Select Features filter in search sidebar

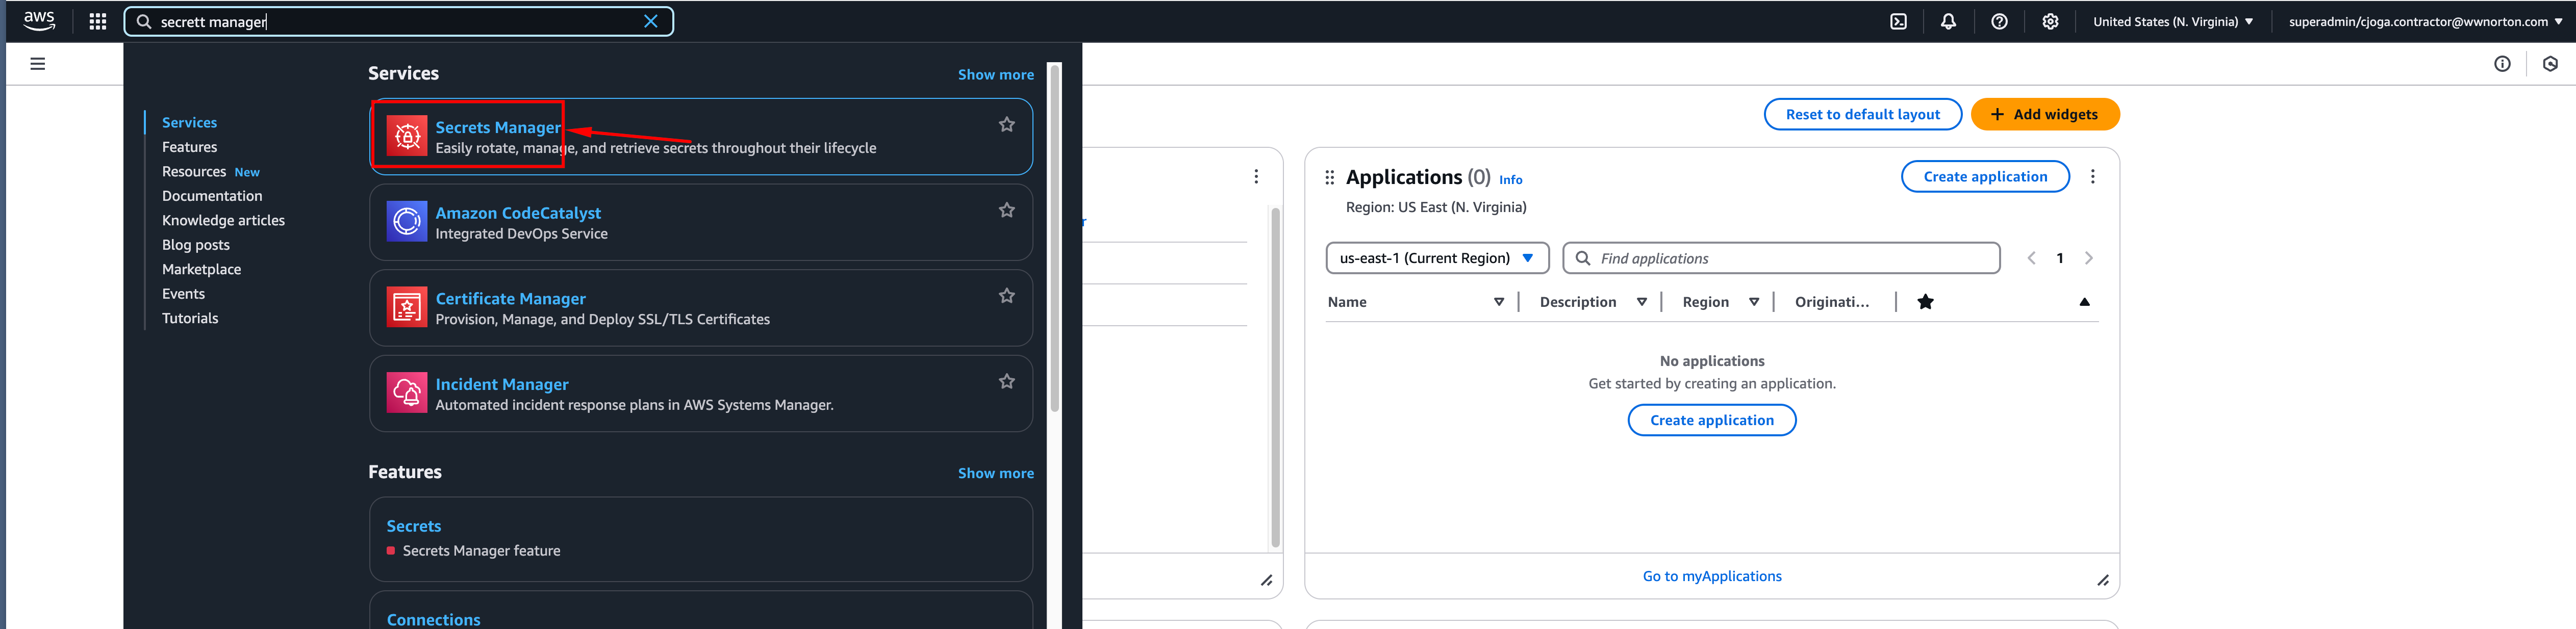tap(189, 147)
